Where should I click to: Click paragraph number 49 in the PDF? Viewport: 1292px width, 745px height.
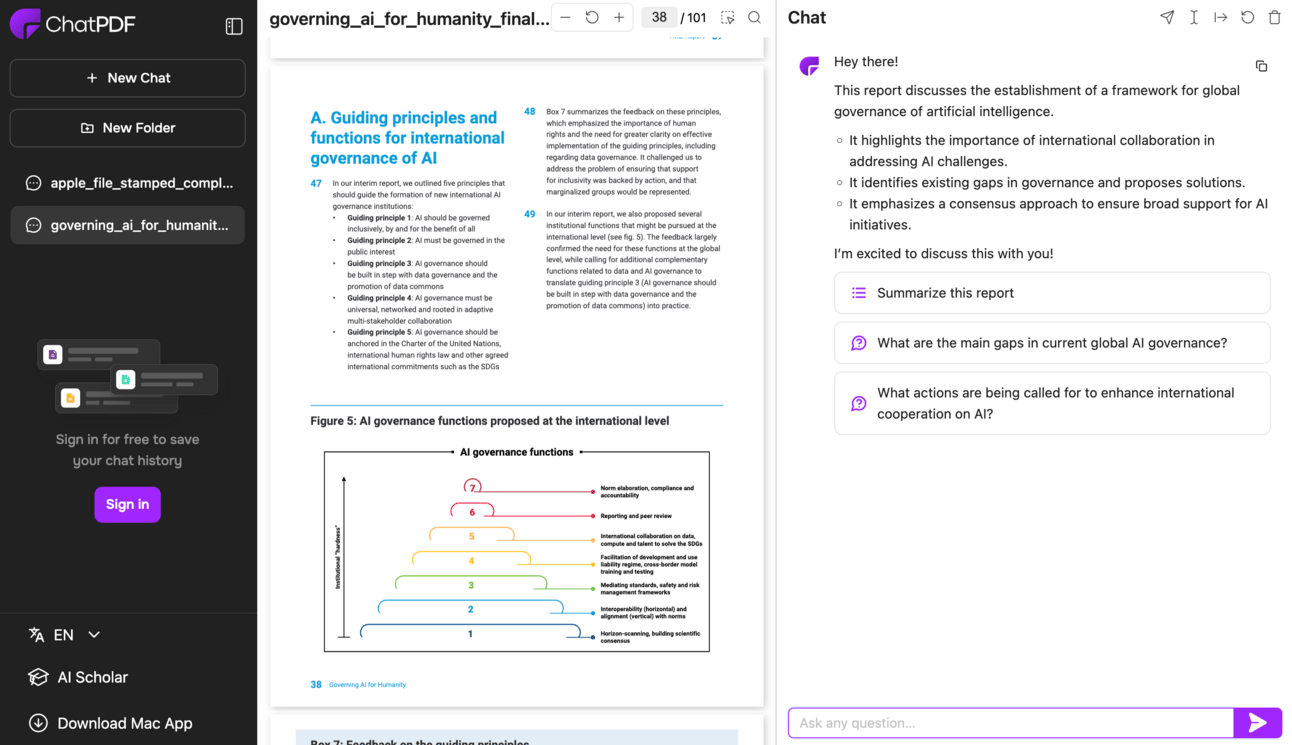(530, 214)
